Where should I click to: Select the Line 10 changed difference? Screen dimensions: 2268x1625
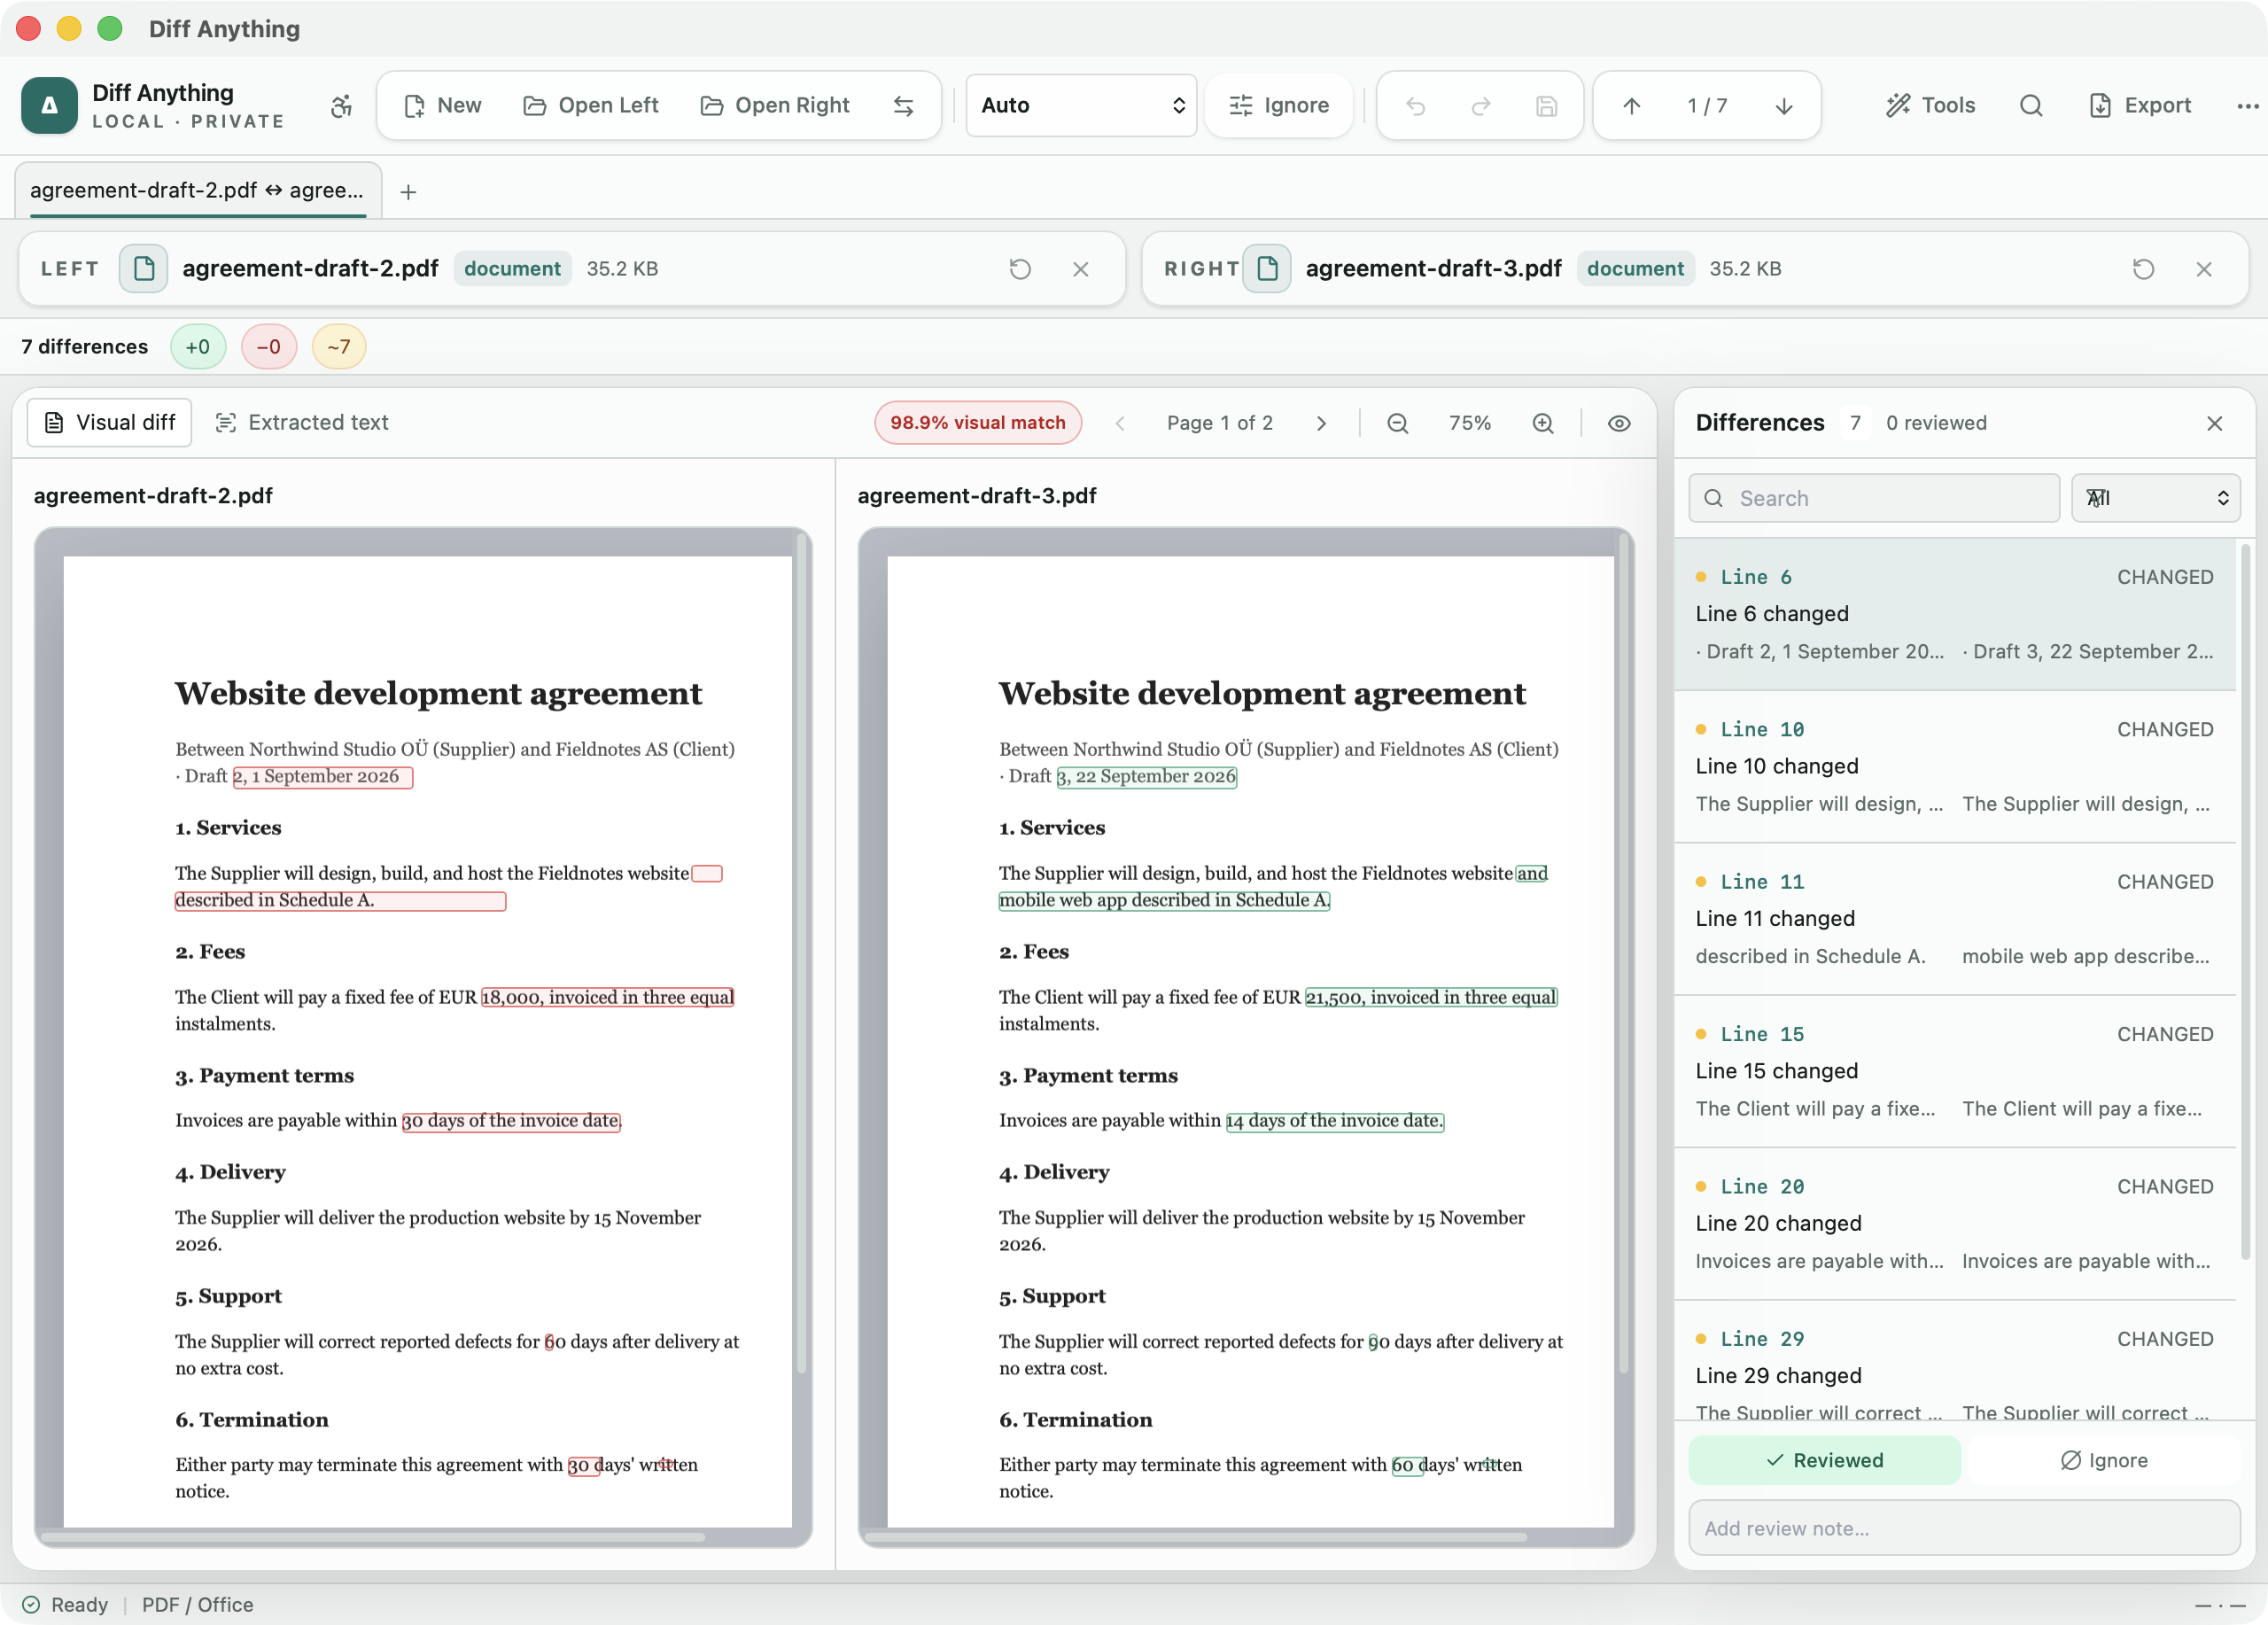point(1955,767)
